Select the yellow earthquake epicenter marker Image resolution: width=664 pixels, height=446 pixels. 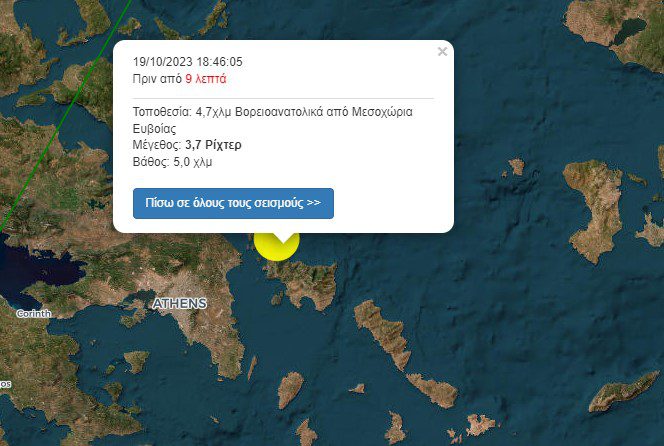(277, 247)
